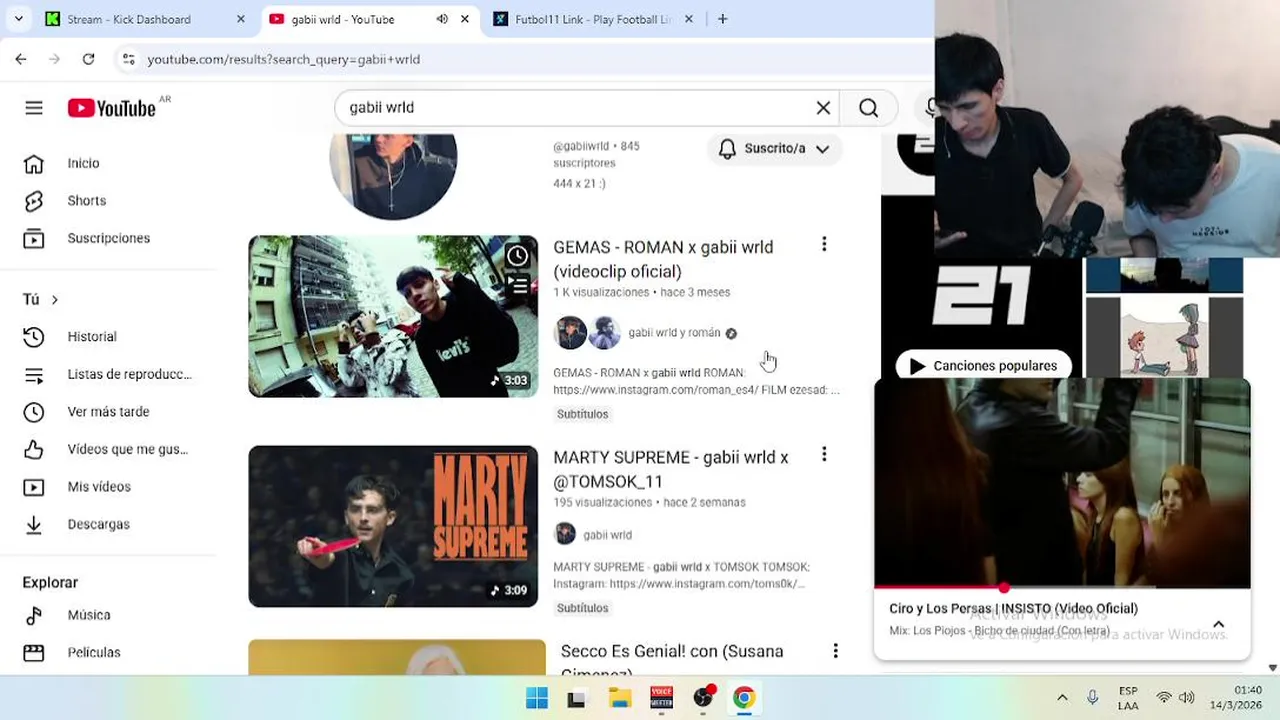Open the Secco Es Genial video title
This screenshot has width=1280, height=720.
point(672,661)
